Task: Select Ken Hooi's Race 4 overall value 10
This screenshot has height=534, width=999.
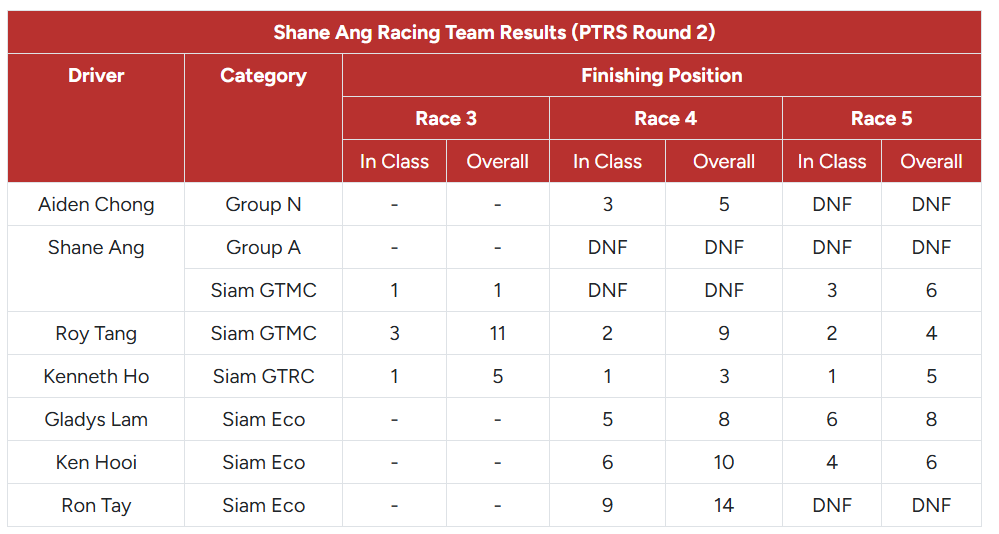Action: pyautogui.click(x=724, y=463)
